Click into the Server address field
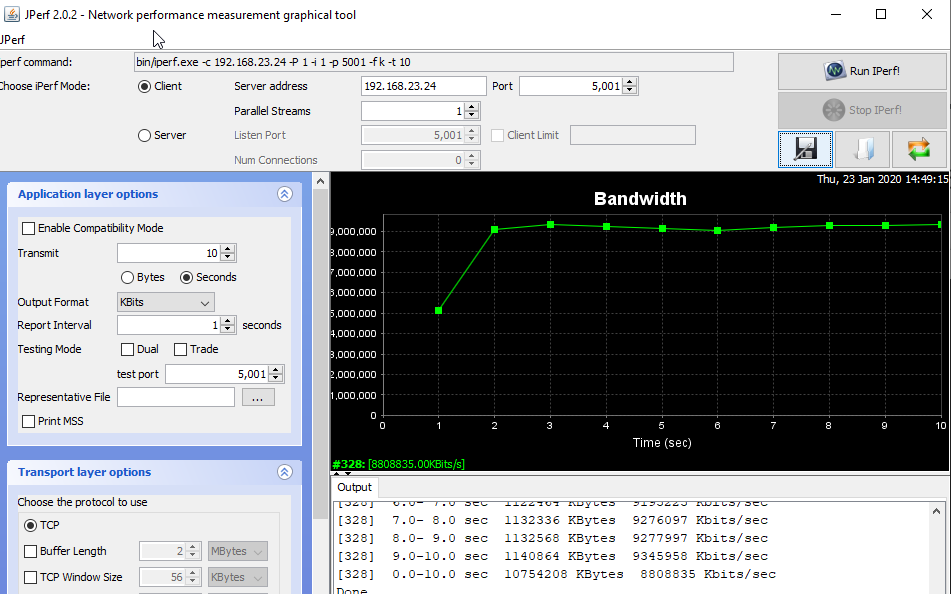Viewport: 951px width, 594px height. click(x=423, y=86)
